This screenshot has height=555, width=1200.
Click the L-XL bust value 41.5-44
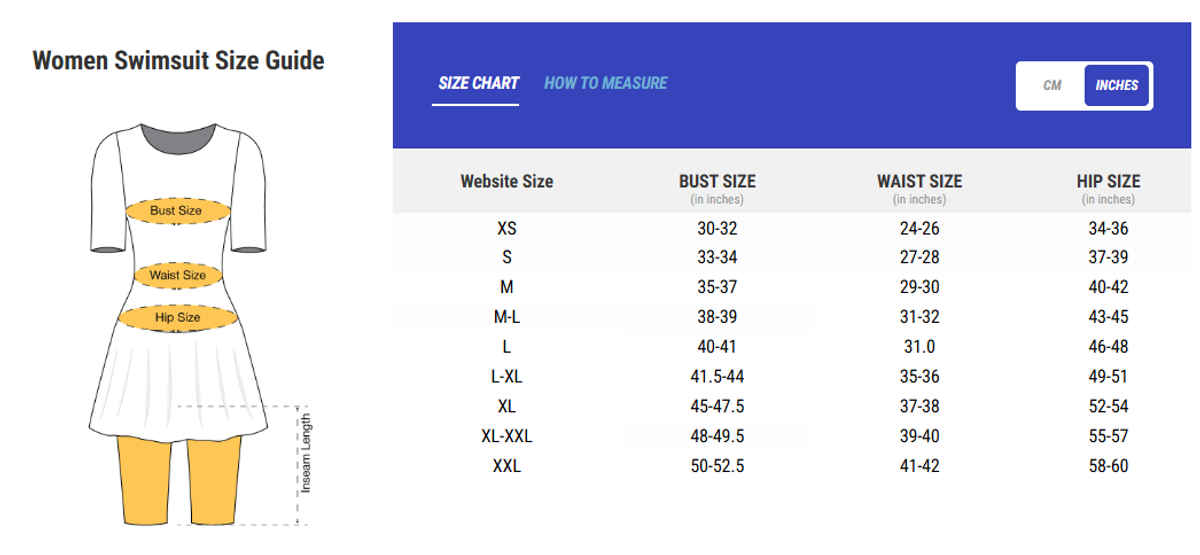click(717, 377)
